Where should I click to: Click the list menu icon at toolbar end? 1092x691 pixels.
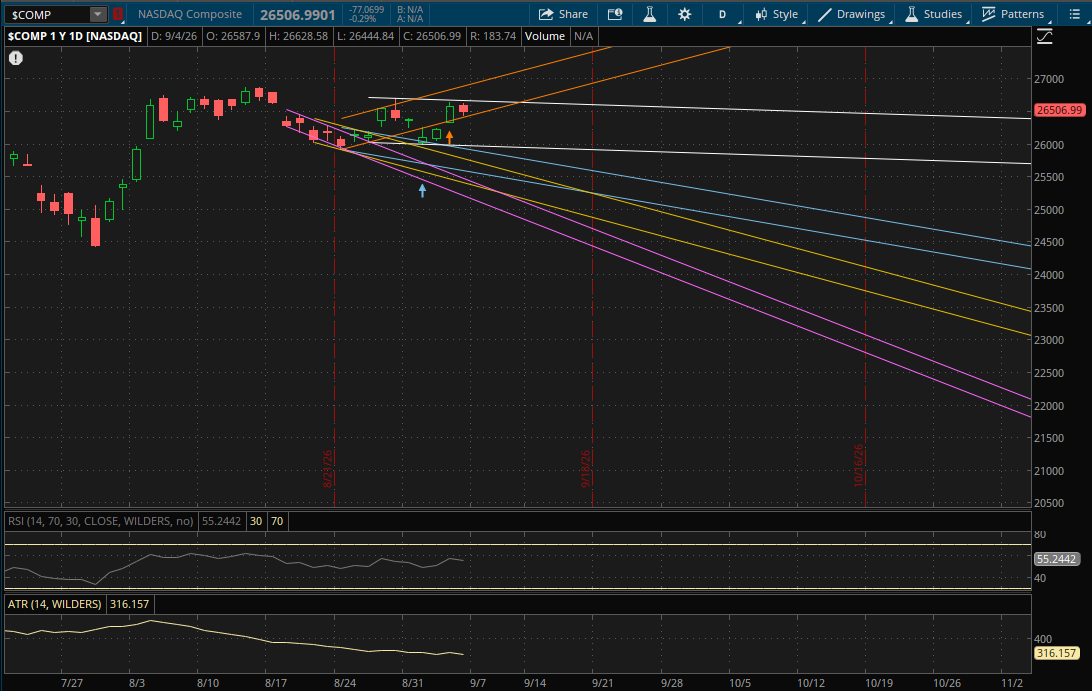tap(1074, 14)
